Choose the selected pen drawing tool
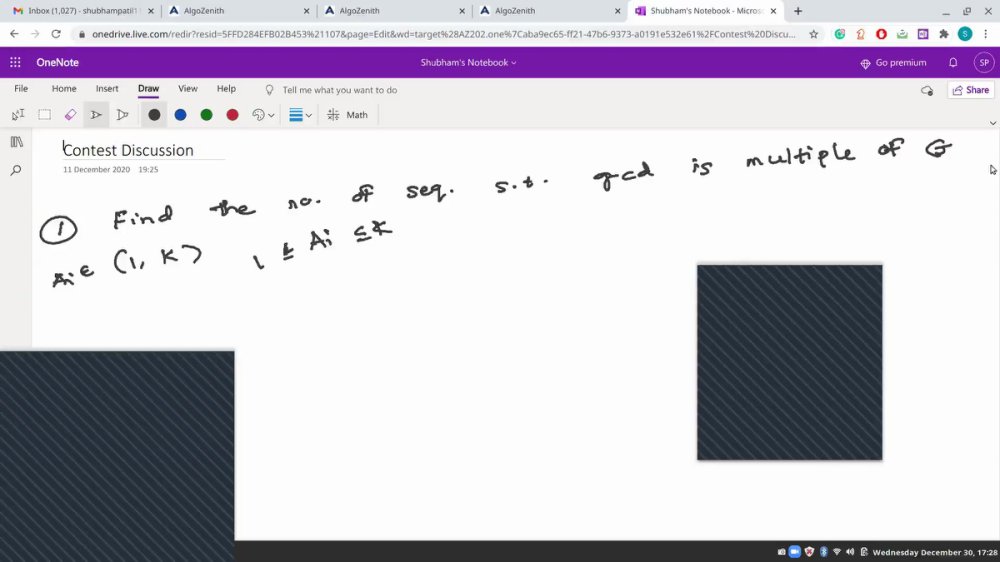Viewport: 1000px width, 562px height. pyautogui.click(x=96, y=115)
